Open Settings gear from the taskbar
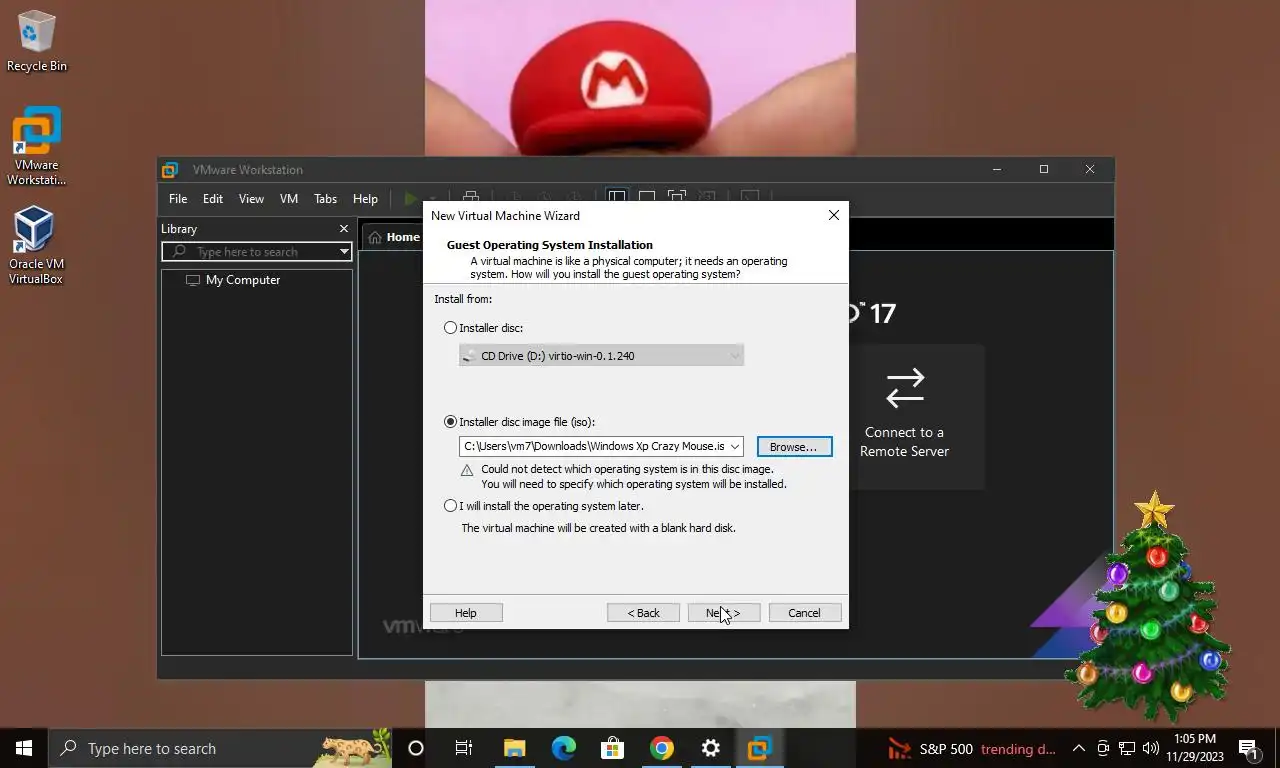 point(710,748)
